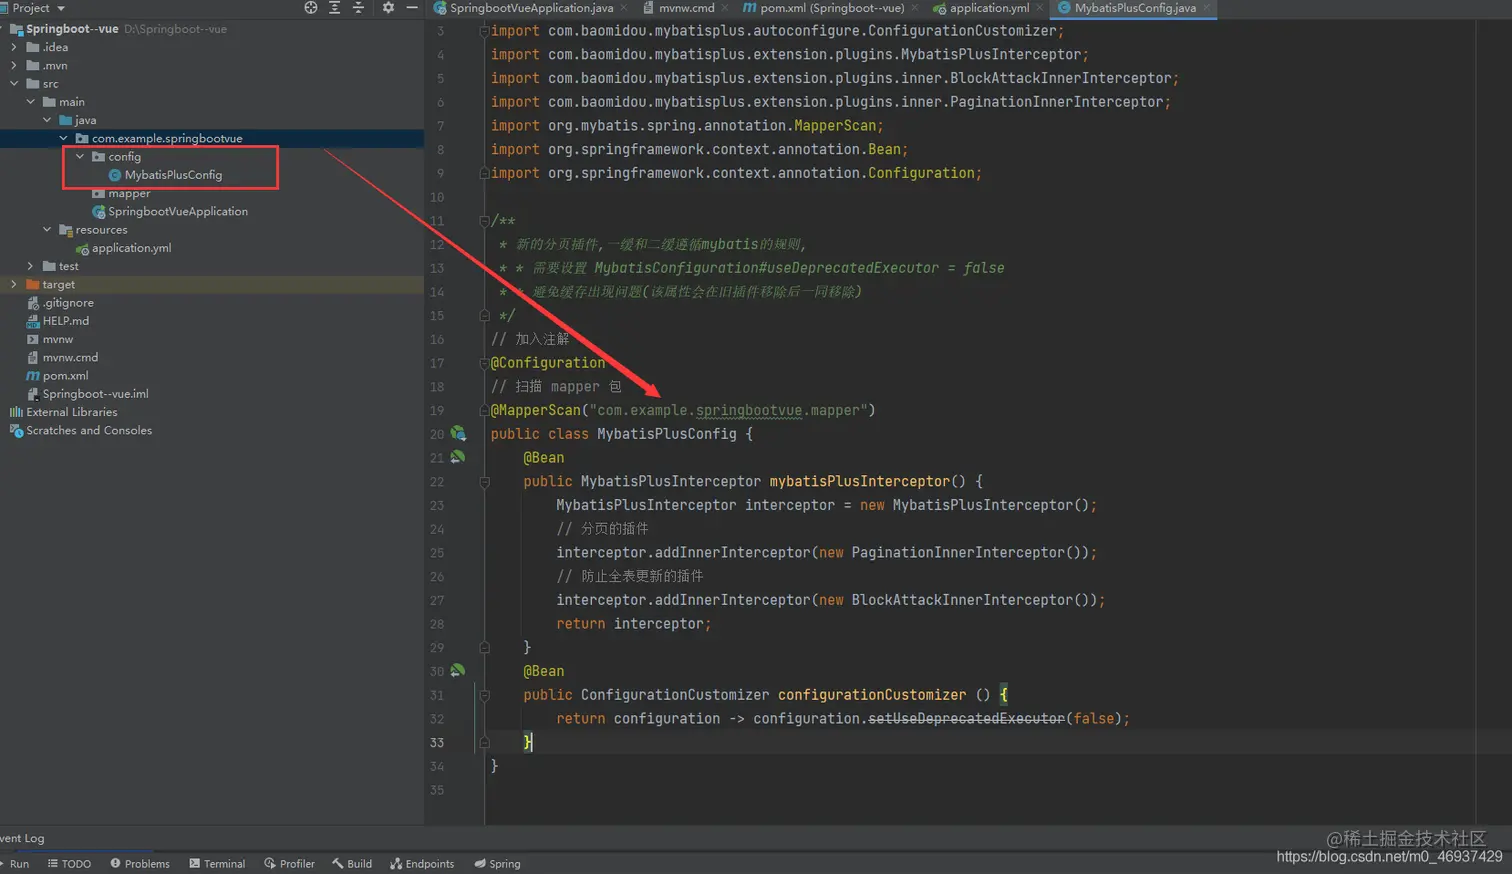
Task: Open the Problems tool window
Action: click(140, 864)
